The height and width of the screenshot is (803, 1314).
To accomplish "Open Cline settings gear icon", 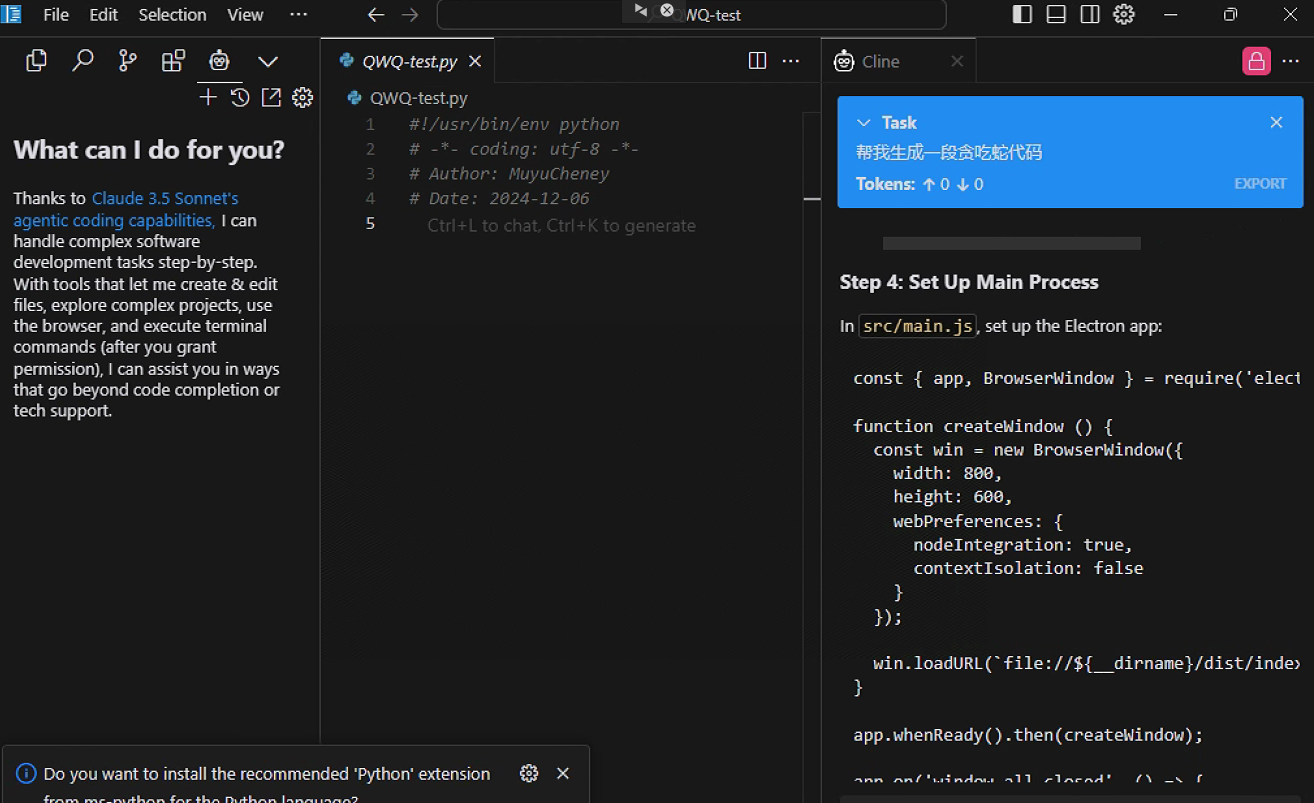I will click(x=303, y=97).
